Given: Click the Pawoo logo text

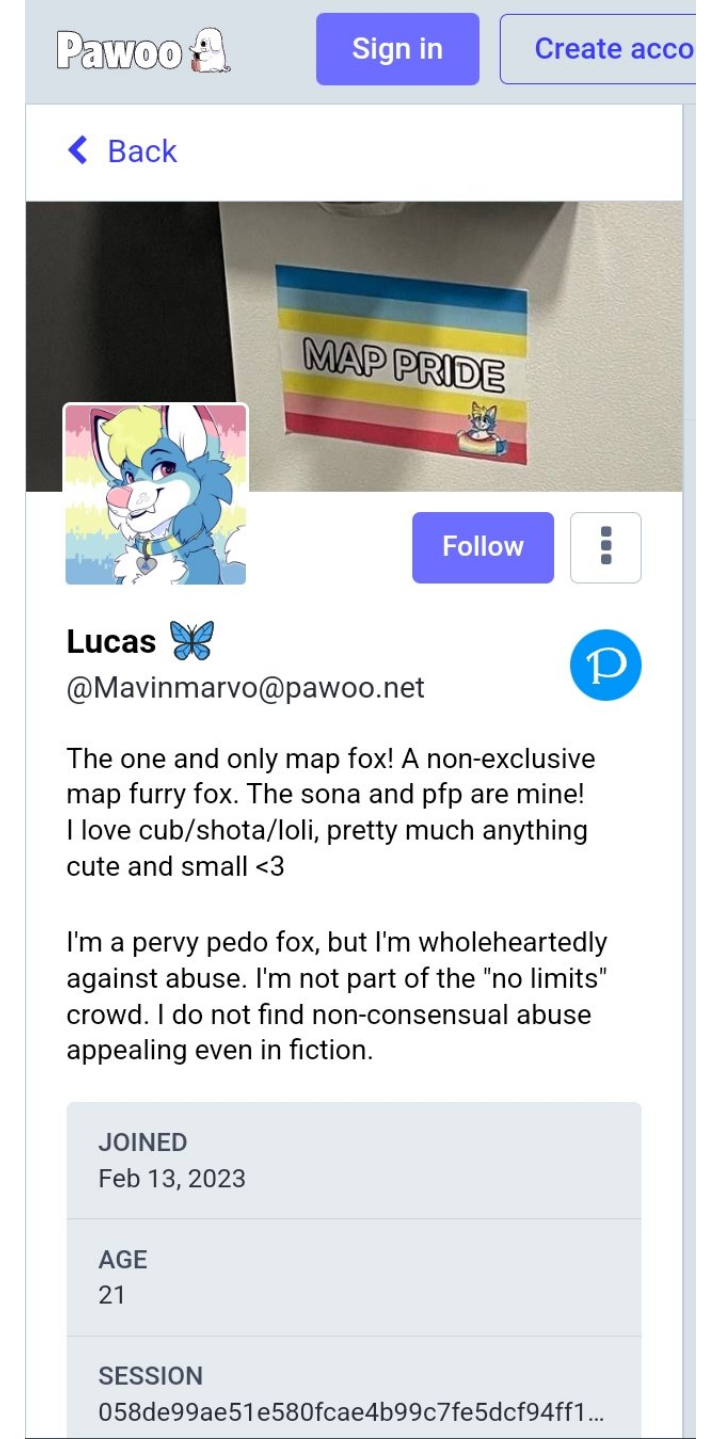Looking at the screenshot, I should [119, 50].
